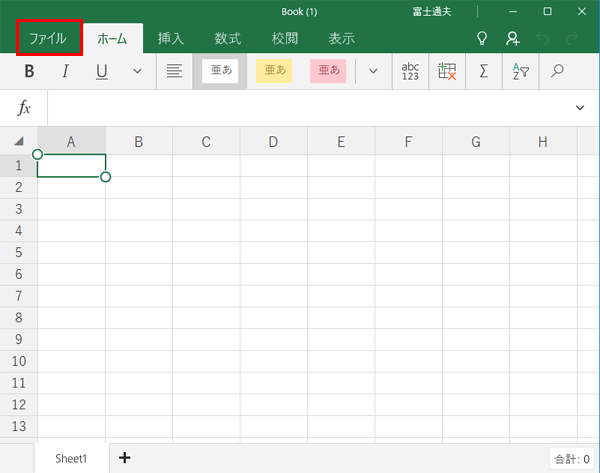The height and width of the screenshot is (473, 600).
Task: Toggle bold formatting
Action: tap(29, 71)
